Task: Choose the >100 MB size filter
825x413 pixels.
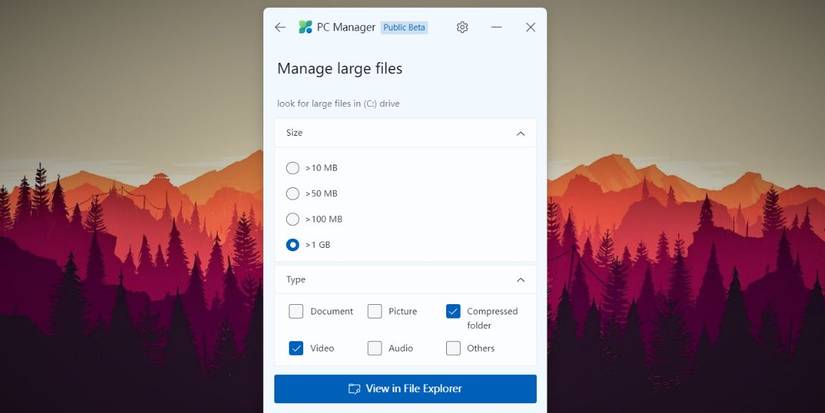Action: [293, 219]
